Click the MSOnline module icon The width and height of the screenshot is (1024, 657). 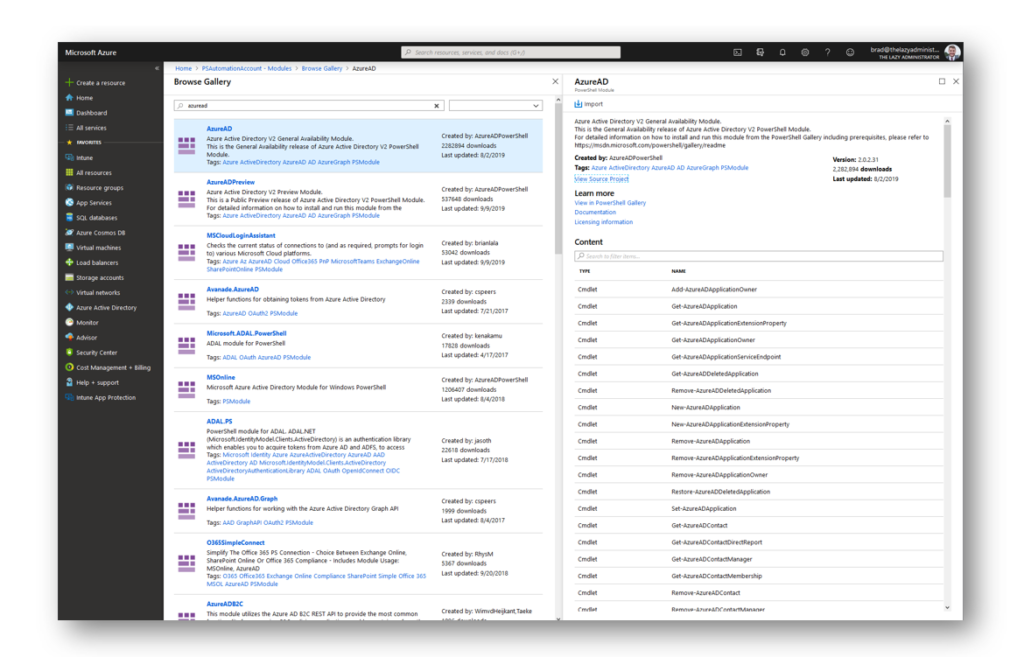click(187, 389)
